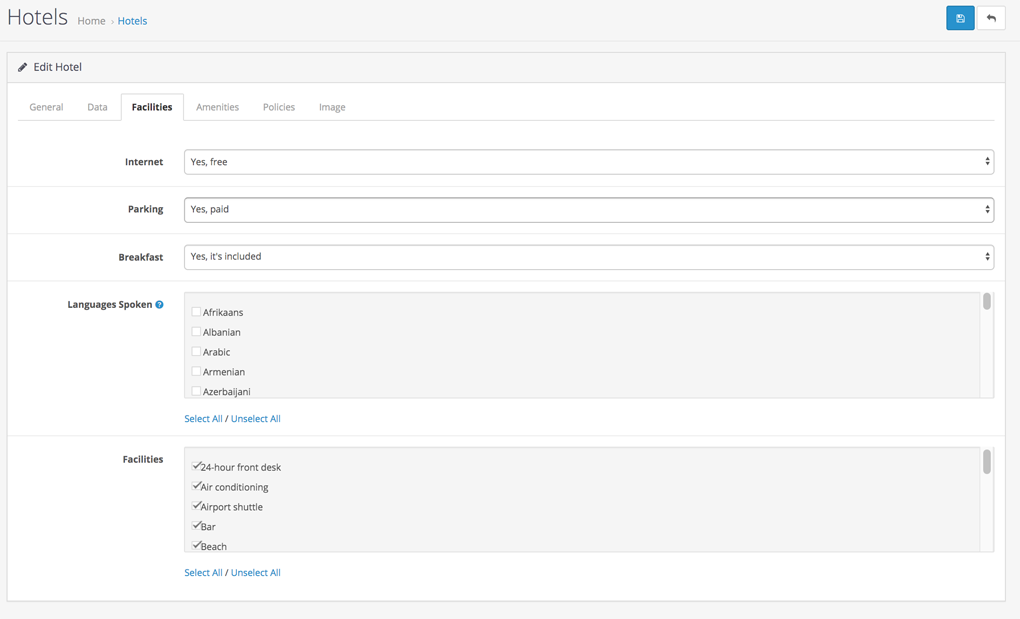Uncheck the 24-hour front desk checkbox
The height and width of the screenshot is (619, 1020).
196,466
